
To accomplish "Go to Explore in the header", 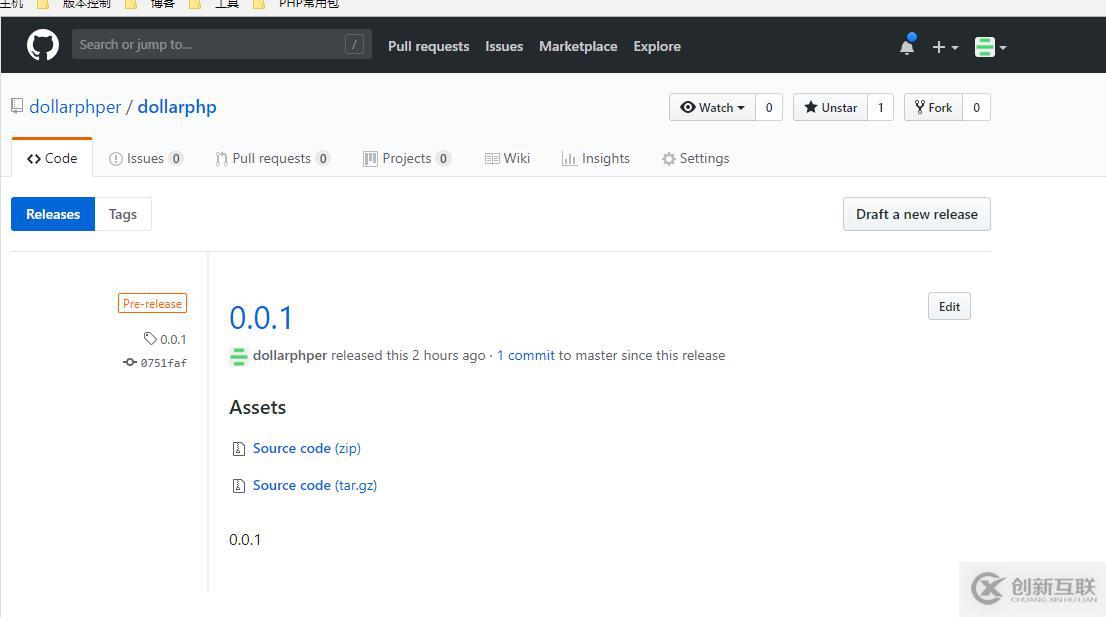I will pos(657,47).
